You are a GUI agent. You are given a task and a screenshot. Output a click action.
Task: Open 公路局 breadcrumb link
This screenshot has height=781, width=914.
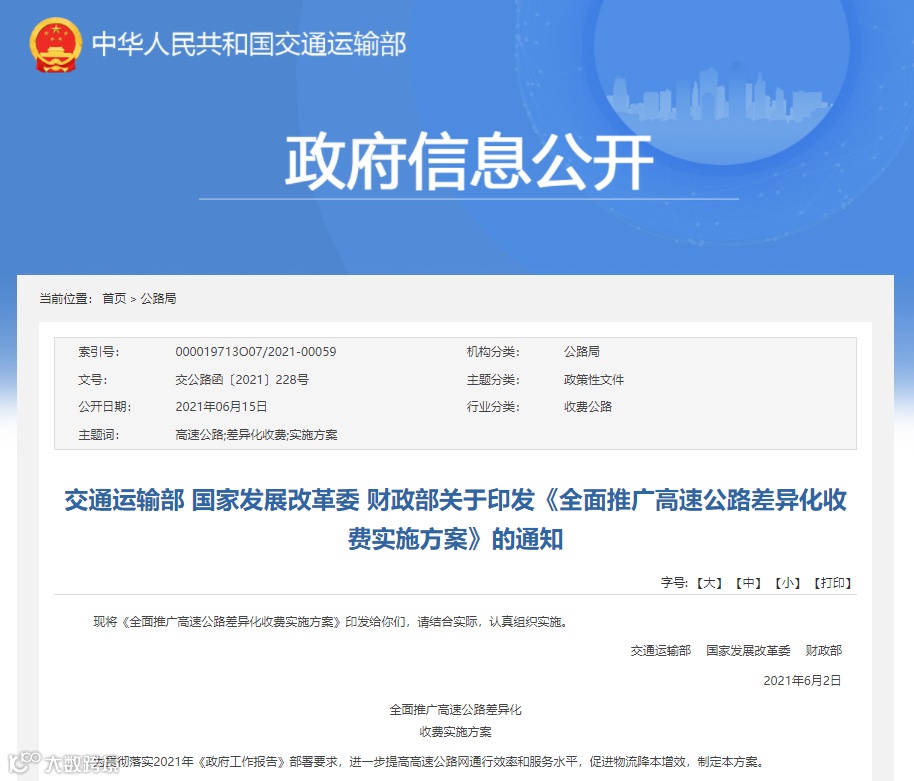pyautogui.click(x=158, y=298)
